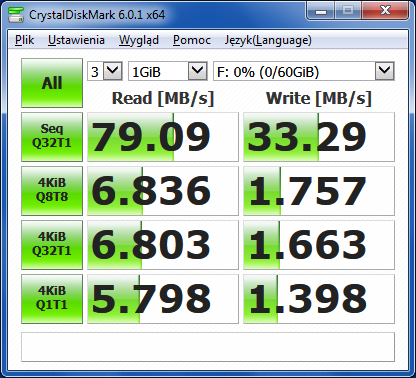
Task: Click the Seq write result 33.29
Action: (x=319, y=137)
